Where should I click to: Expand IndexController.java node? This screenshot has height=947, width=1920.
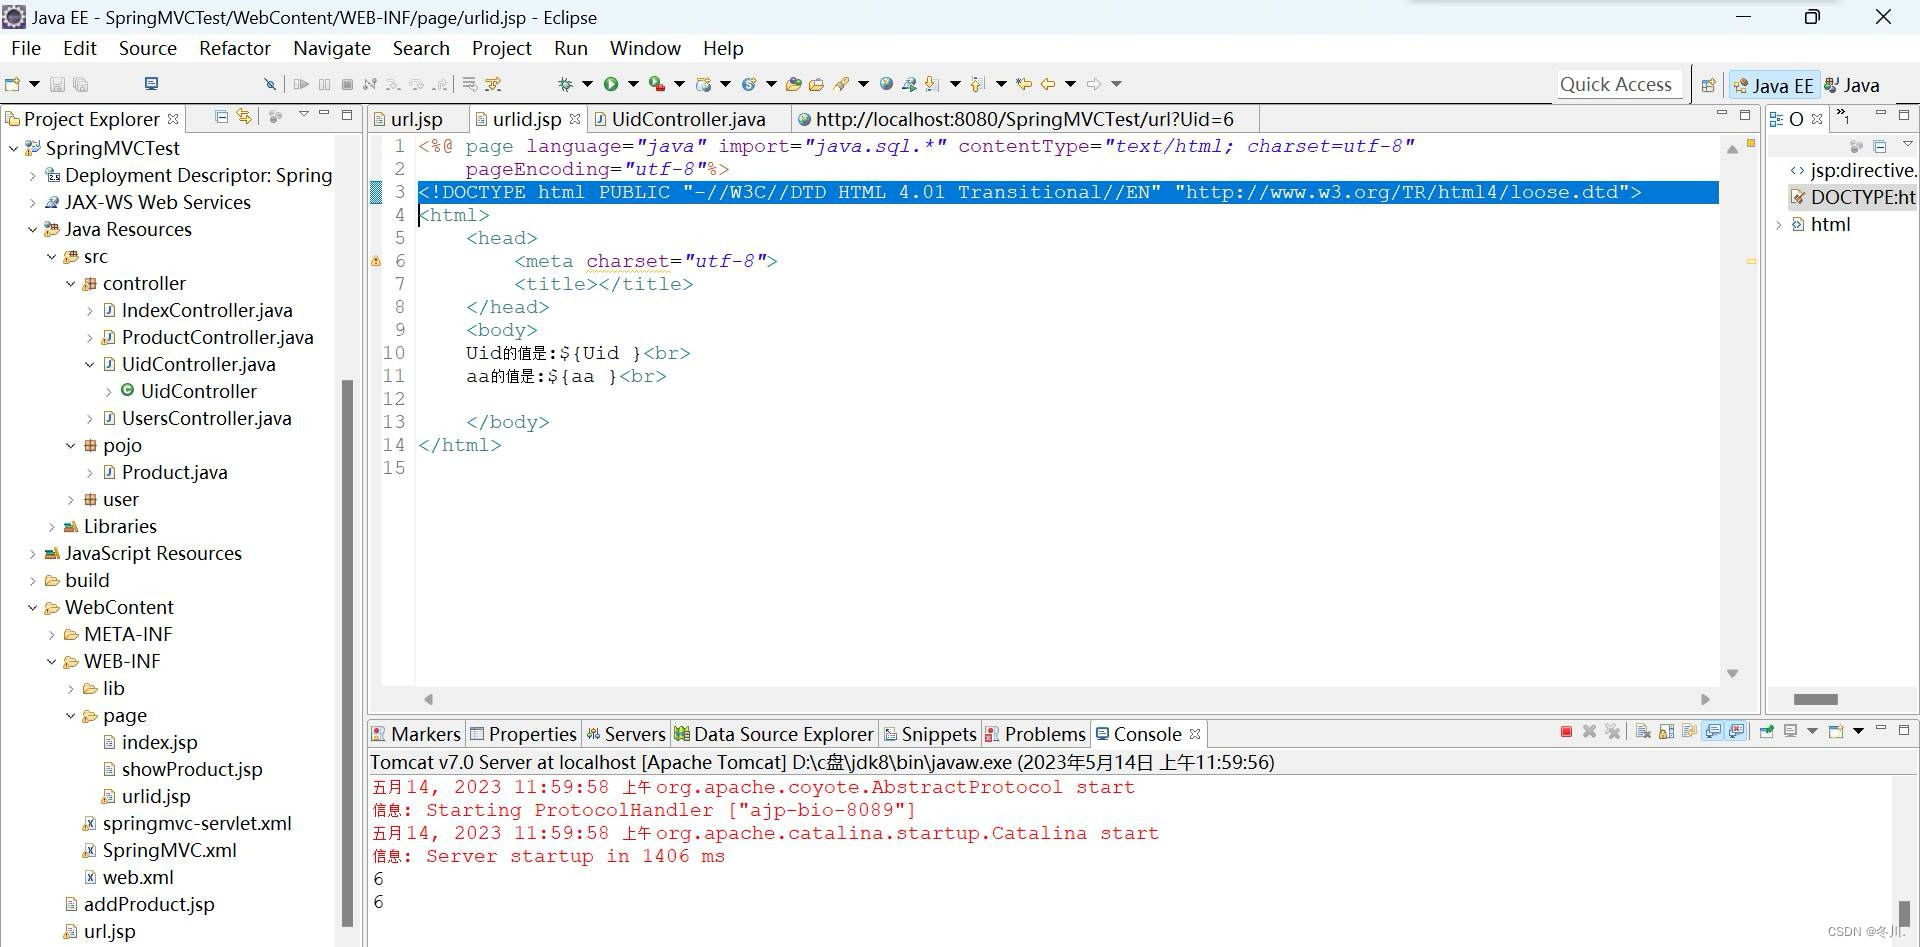[x=89, y=310]
